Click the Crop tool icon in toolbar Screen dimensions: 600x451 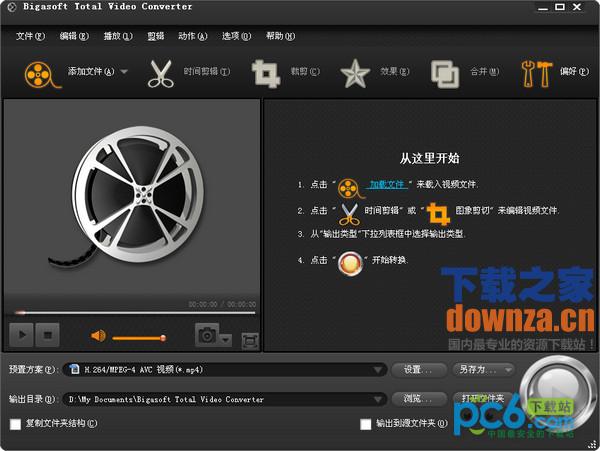[x=265, y=74]
